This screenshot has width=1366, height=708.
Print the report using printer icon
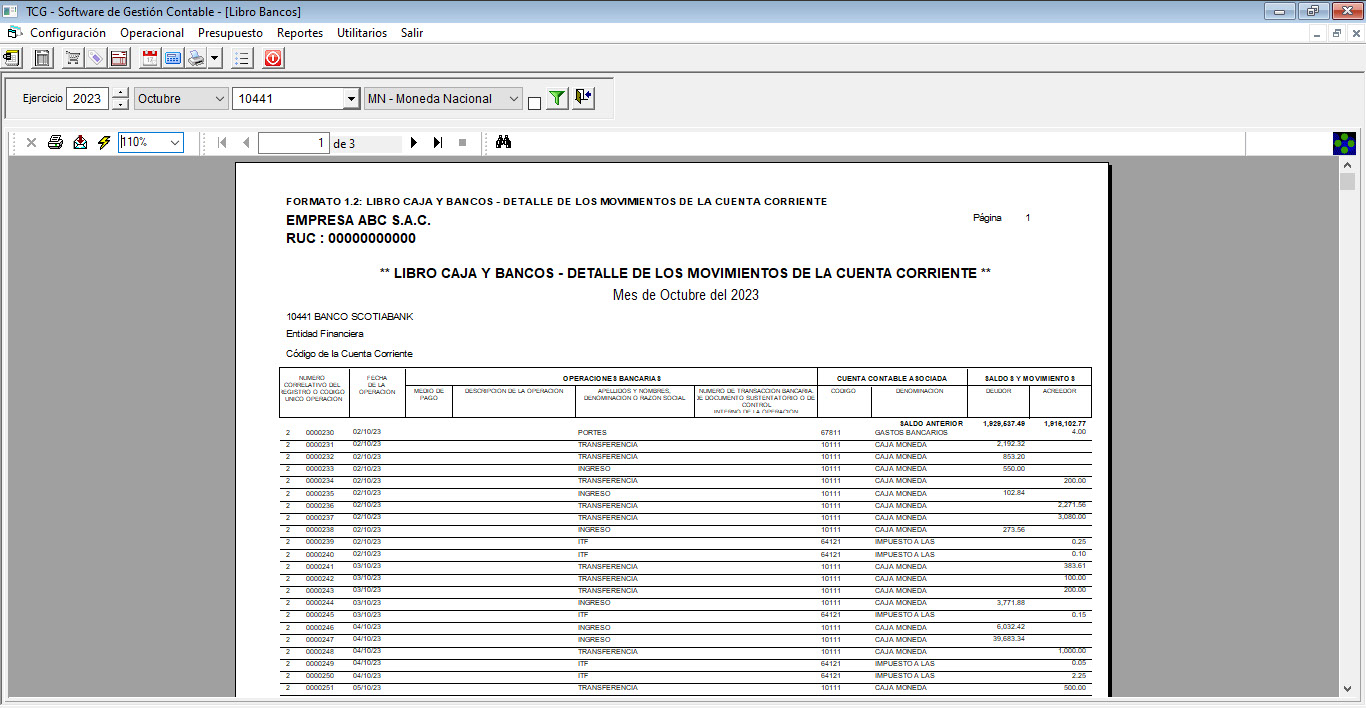tap(56, 143)
